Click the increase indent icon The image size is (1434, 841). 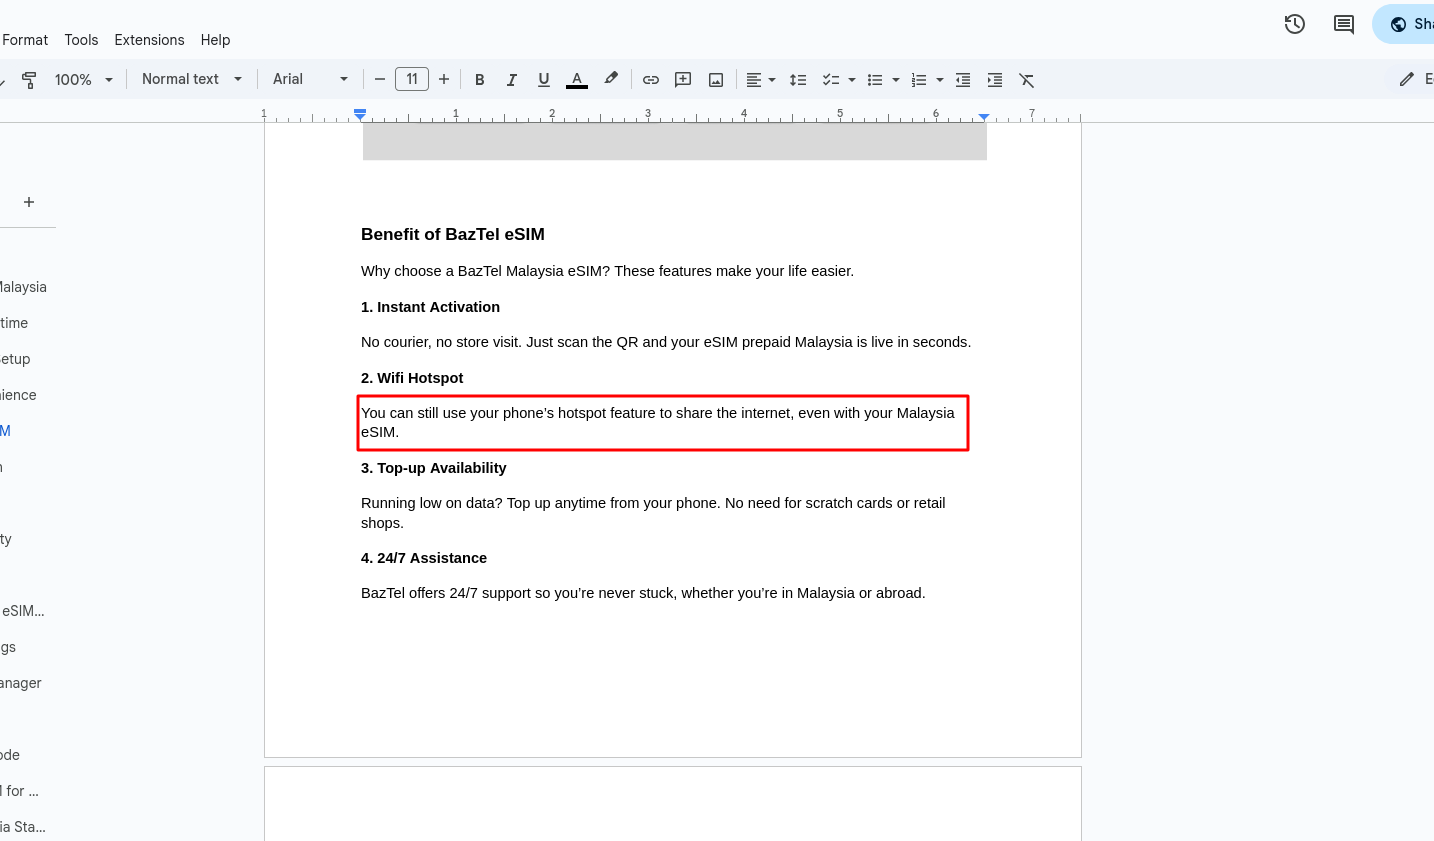pos(995,80)
